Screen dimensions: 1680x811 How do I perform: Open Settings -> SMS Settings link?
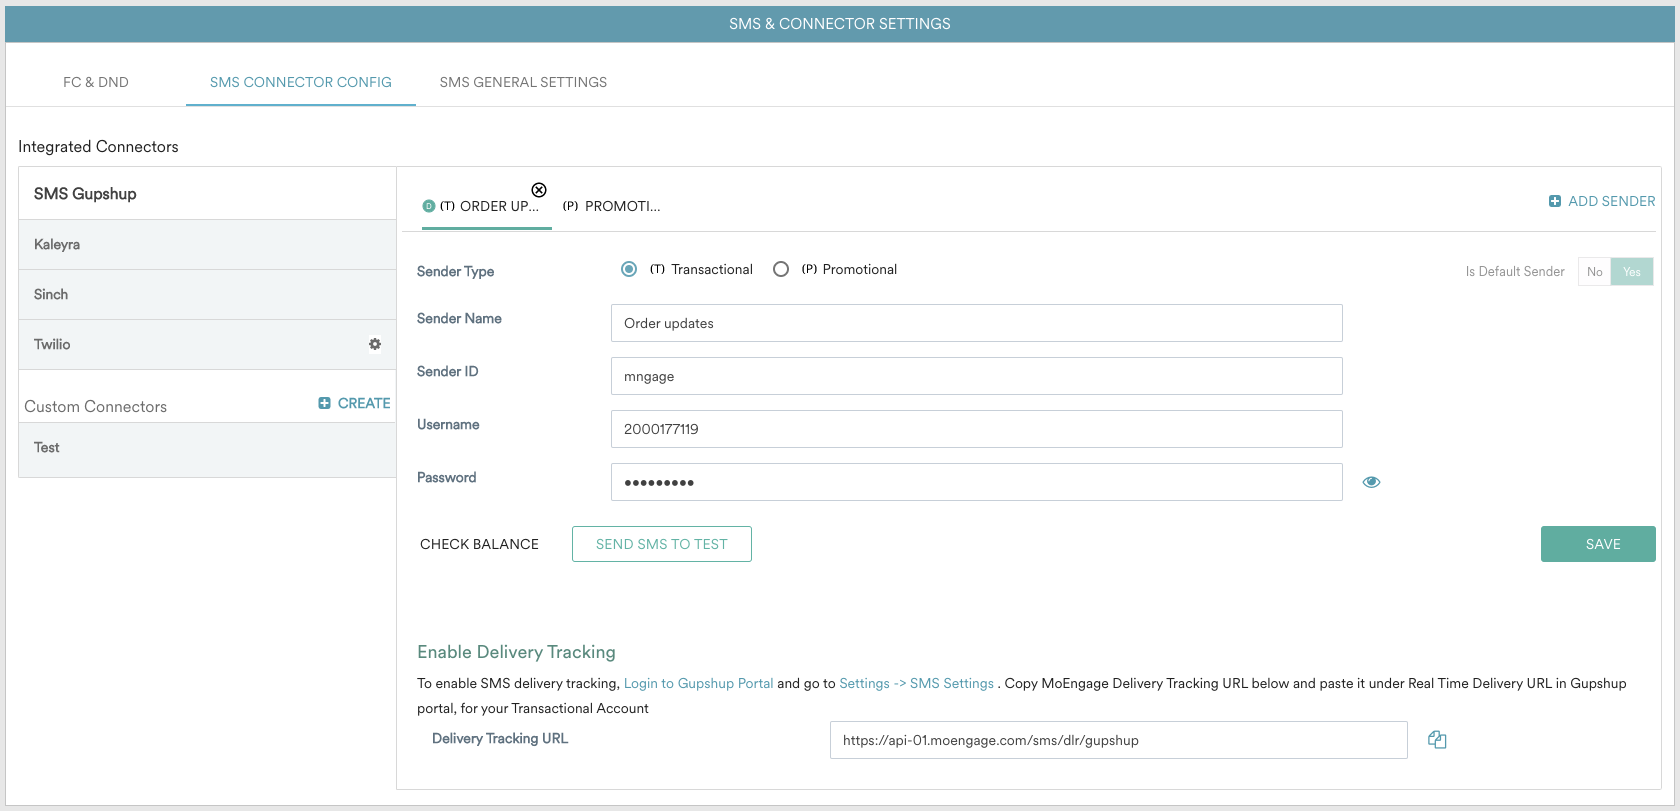(x=916, y=683)
